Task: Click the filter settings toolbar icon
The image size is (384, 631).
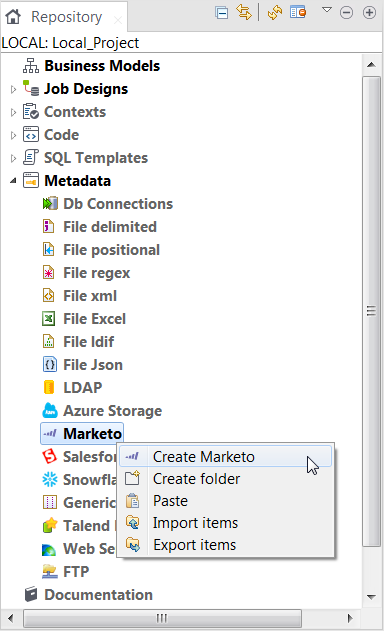Action: 298,12
